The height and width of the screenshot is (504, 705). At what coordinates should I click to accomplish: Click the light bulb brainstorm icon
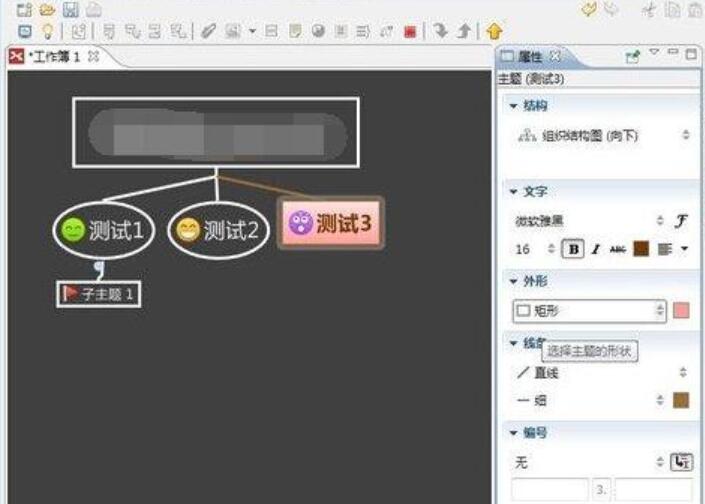[47, 31]
